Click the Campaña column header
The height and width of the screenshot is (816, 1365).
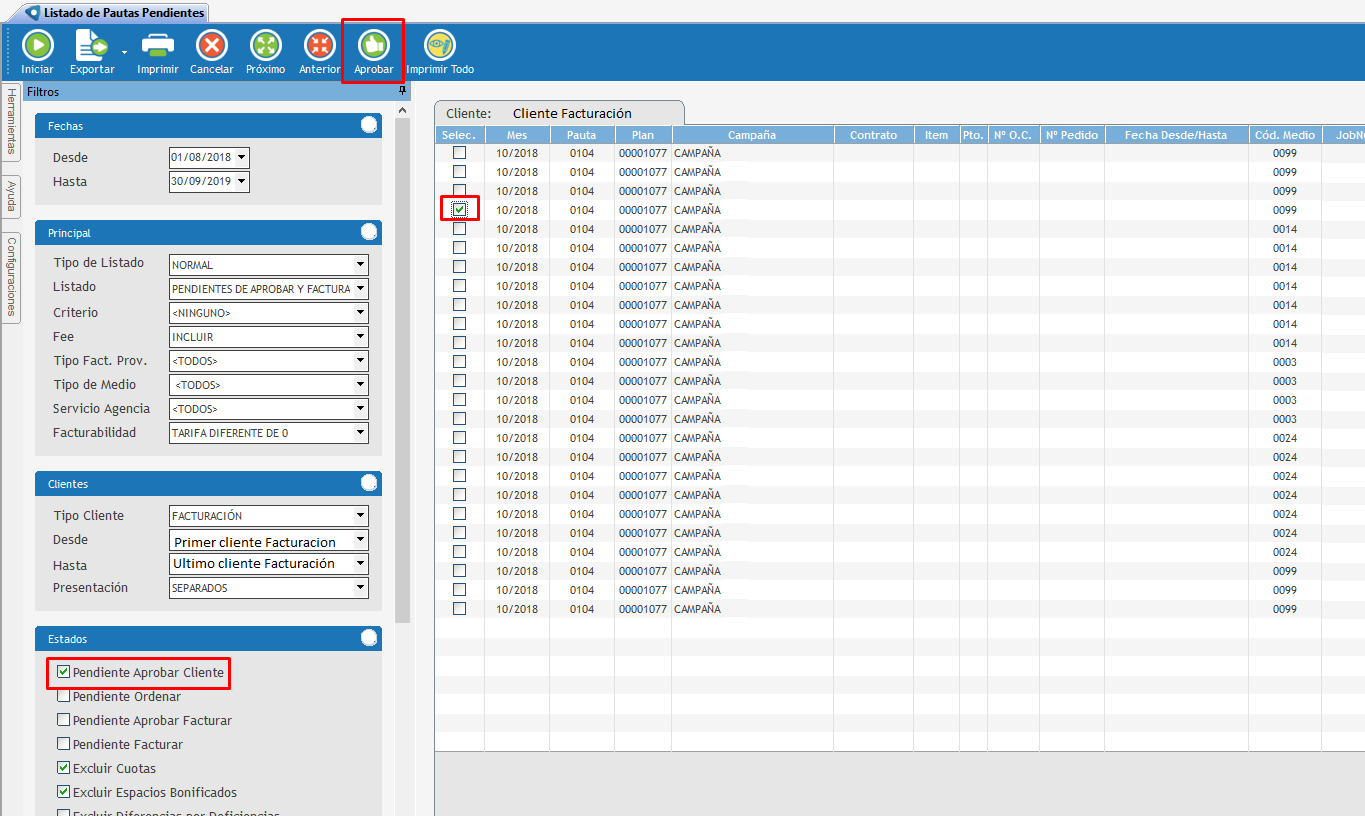pyautogui.click(x=752, y=135)
